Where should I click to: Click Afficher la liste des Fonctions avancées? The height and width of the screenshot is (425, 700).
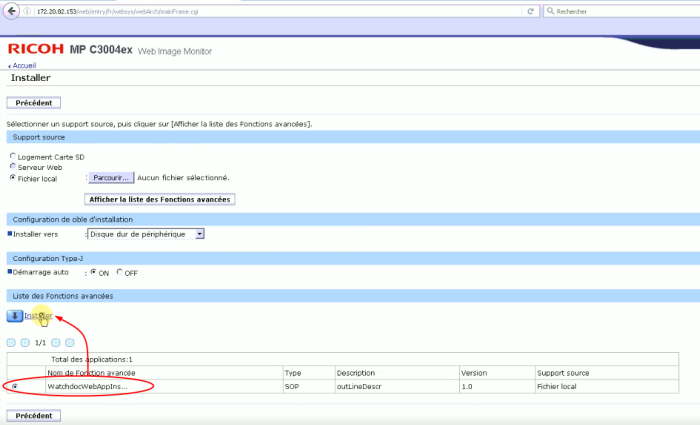pyautogui.click(x=175, y=199)
